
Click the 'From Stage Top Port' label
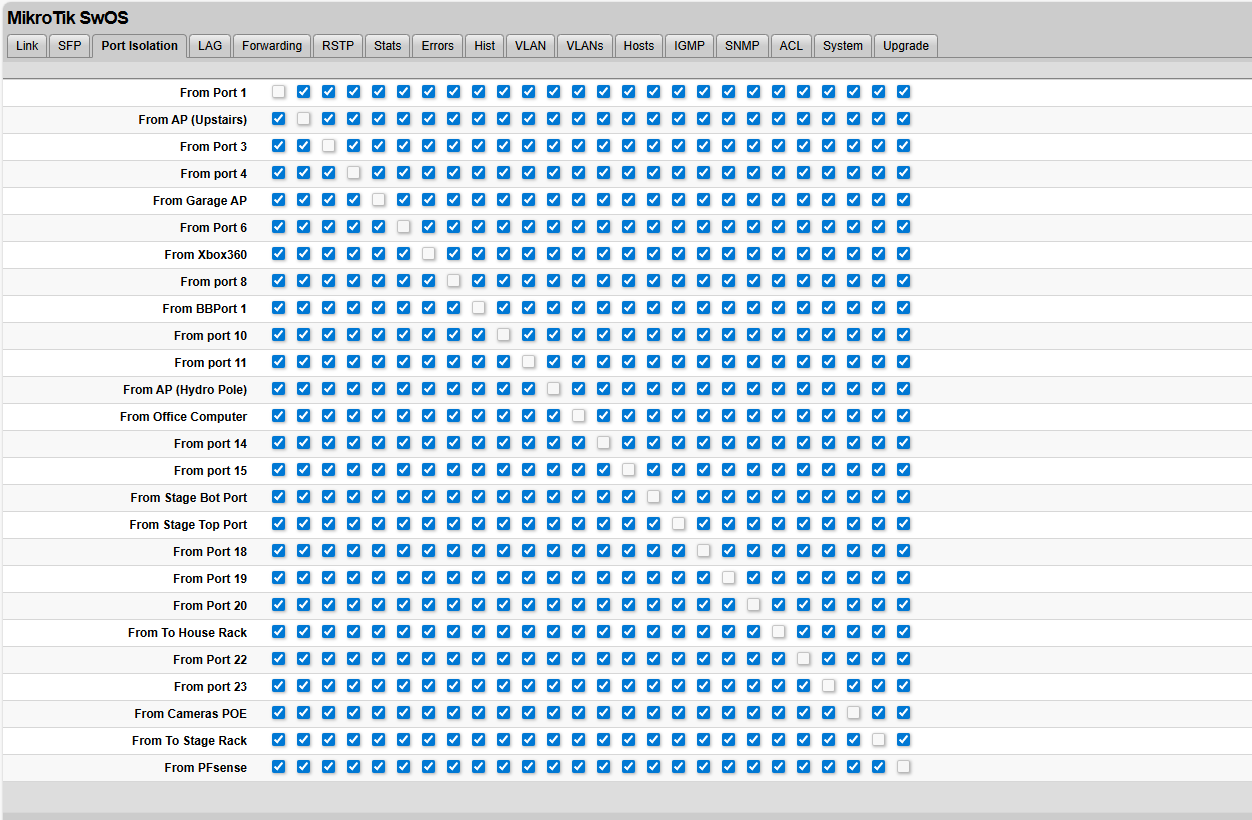tap(188, 525)
